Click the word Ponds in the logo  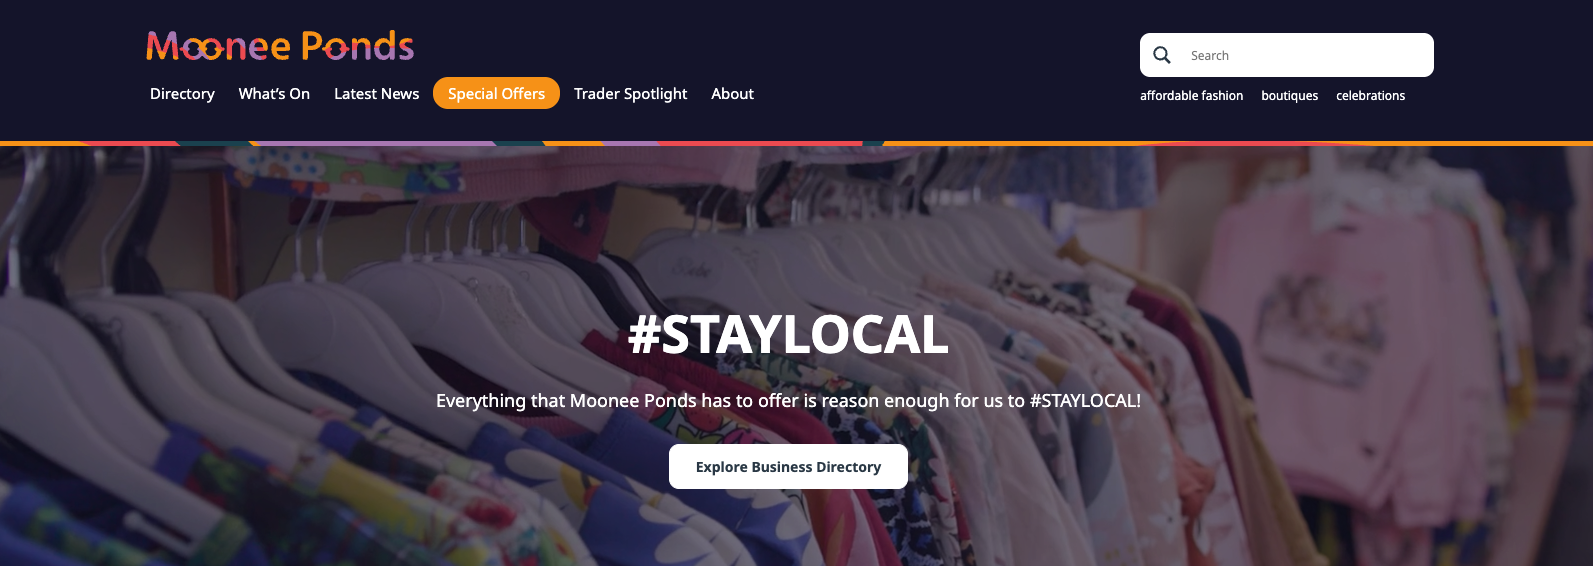(x=357, y=46)
